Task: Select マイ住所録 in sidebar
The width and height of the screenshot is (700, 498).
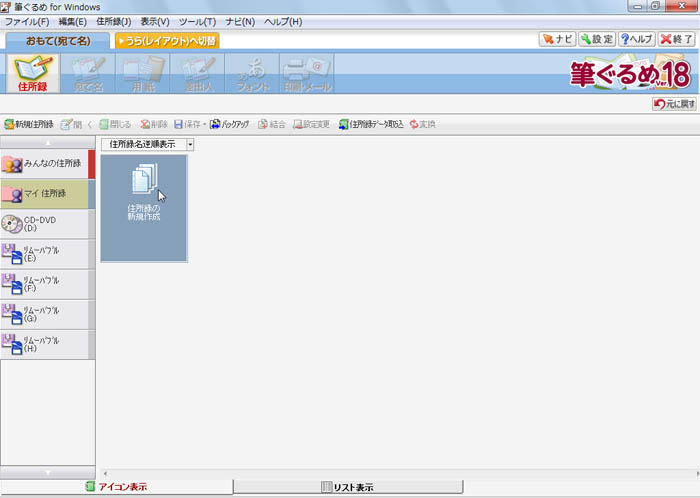Action: coord(45,193)
